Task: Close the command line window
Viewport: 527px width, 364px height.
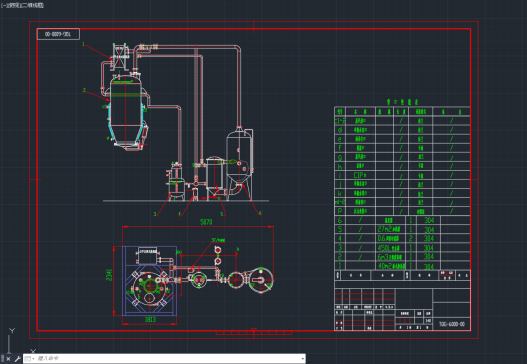Action: tap(8, 359)
